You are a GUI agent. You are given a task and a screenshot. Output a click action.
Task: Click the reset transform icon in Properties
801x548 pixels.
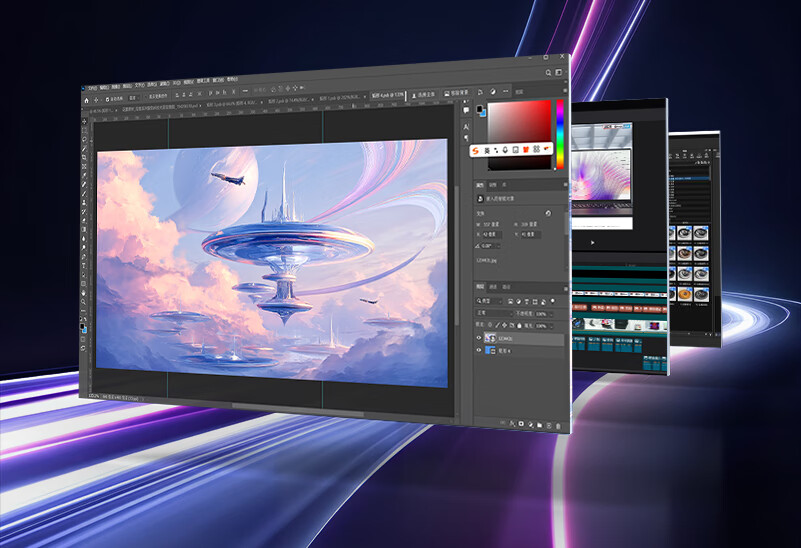click(x=547, y=211)
